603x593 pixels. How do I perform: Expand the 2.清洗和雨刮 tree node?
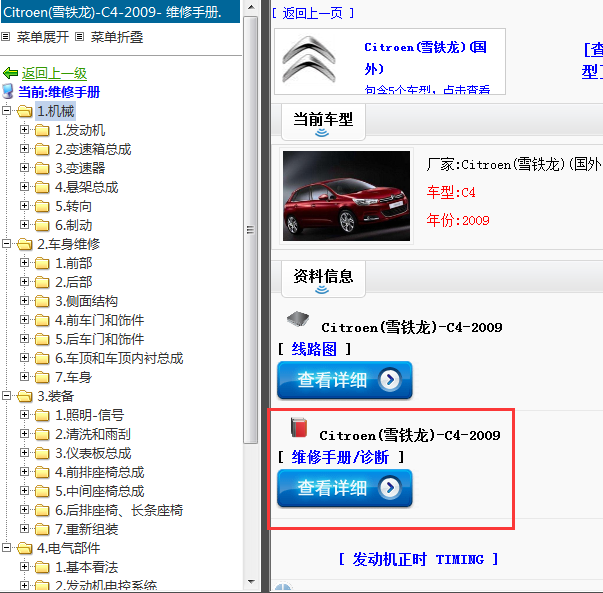pos(24,433)
